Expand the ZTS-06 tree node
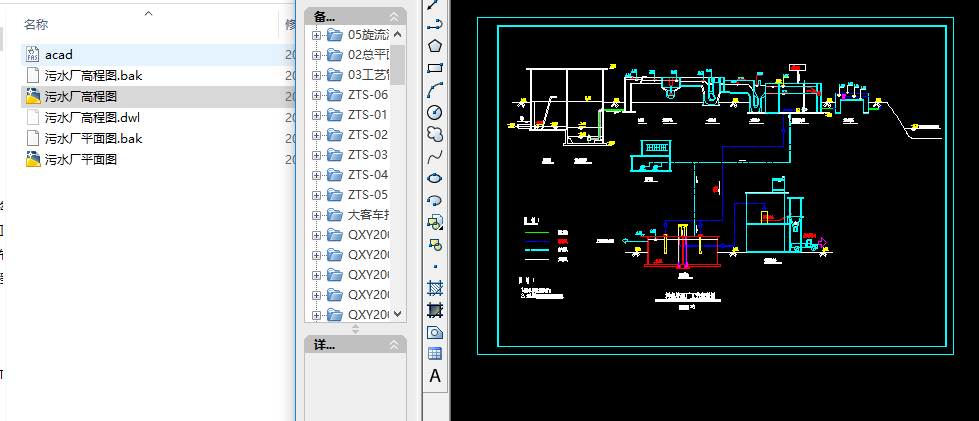 (x=316, y=96)
